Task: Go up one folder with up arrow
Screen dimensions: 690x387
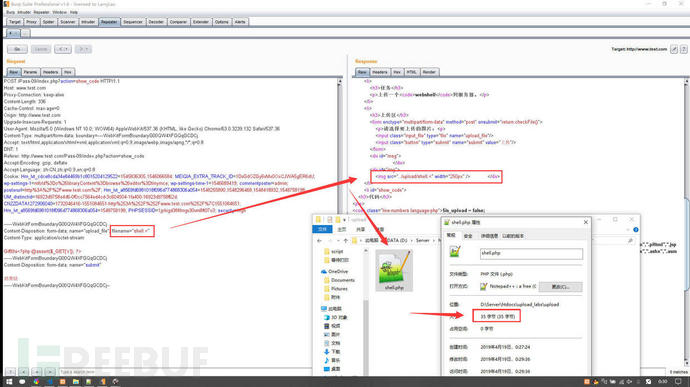Action: pyautogui.click(x=345, y=240)
